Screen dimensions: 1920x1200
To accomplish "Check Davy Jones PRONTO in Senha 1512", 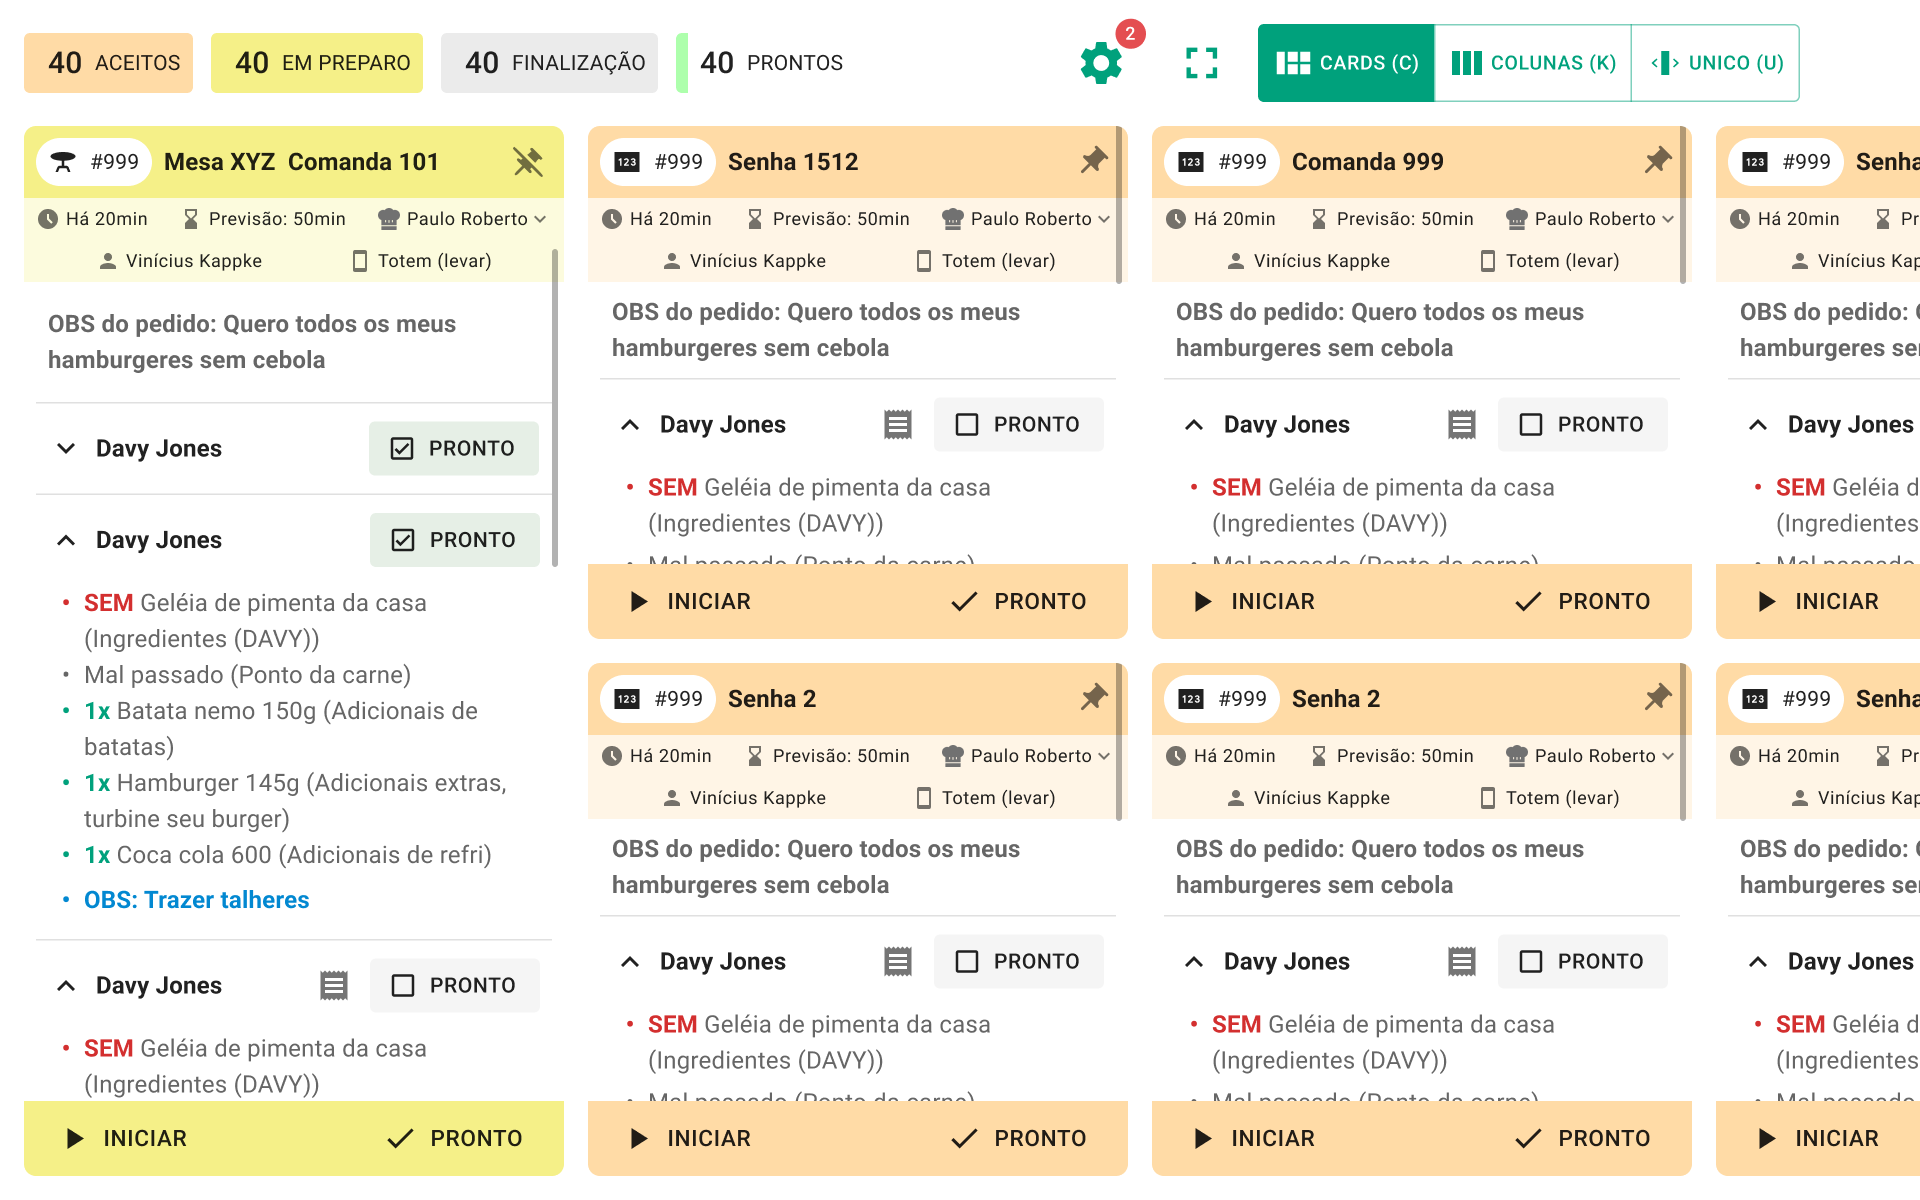I will click(x=1018, y=425).
